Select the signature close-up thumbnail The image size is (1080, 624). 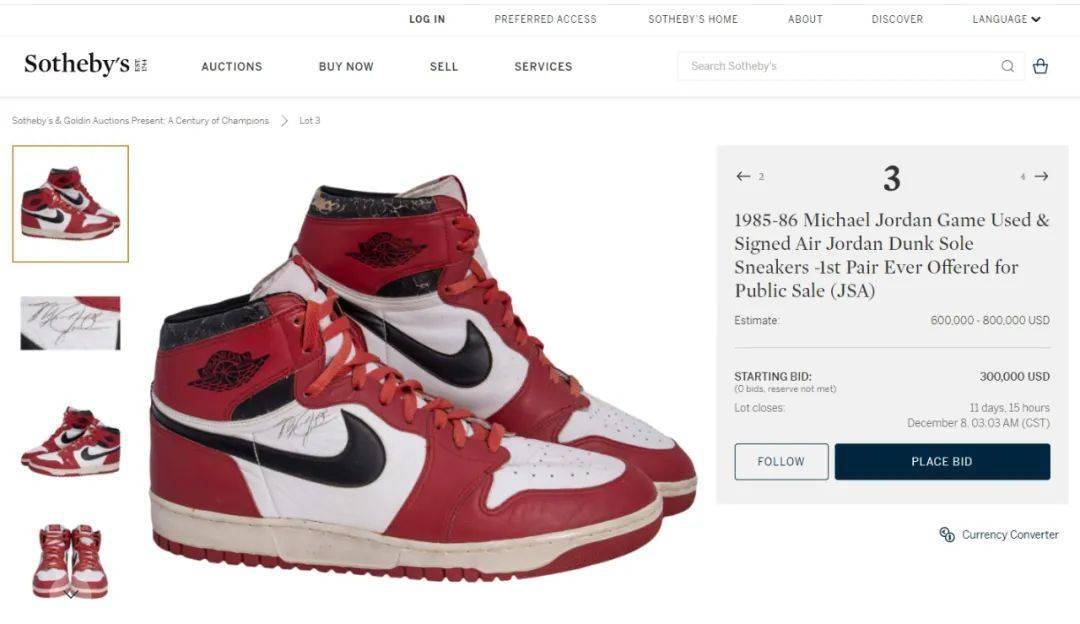coord(70,323)
